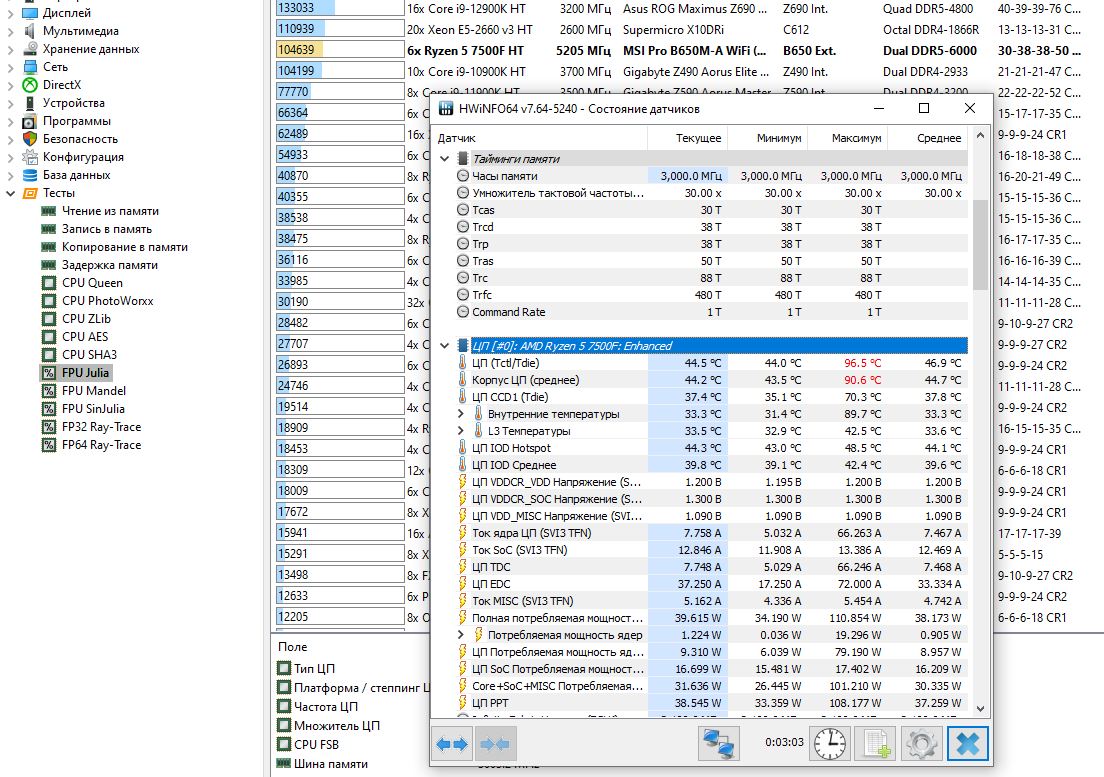Select the CPU ZLib benchmark
The width and height of the screenshot is (1104, 777).
pyautogui.click(x=86, y=319)
